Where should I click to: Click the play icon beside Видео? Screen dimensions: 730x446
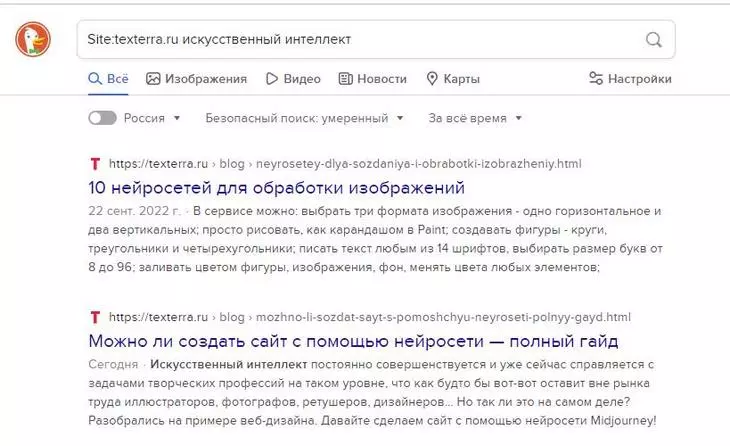point(271,79)
